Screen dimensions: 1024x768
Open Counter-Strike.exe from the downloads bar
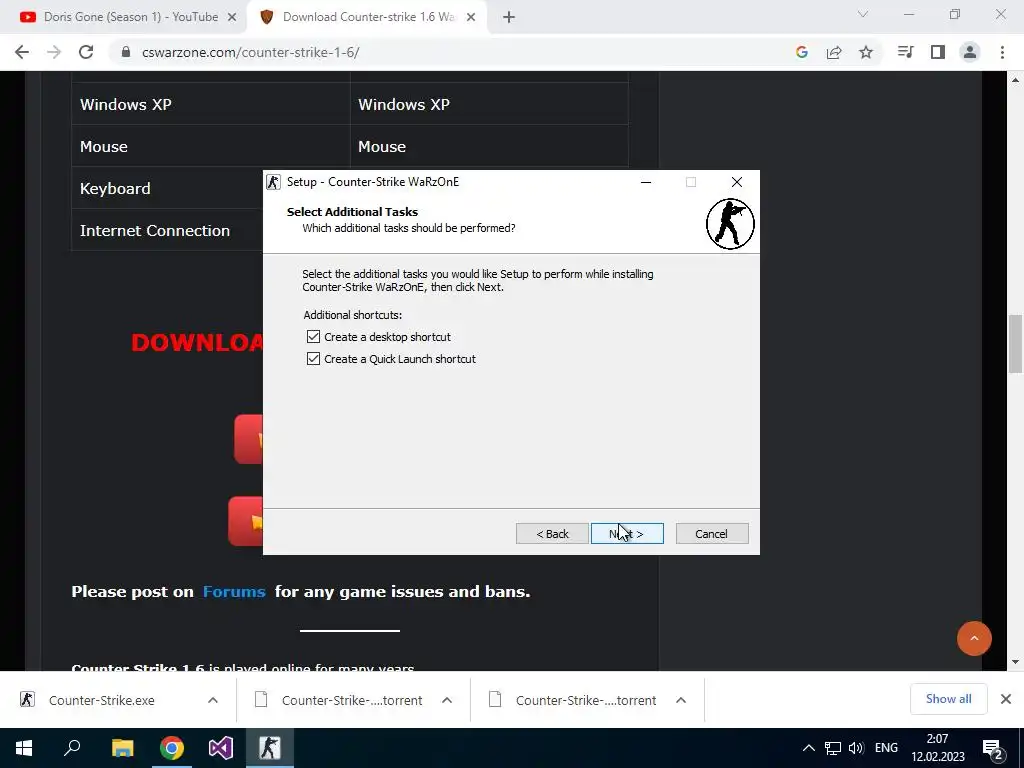(x=102, y=700)
